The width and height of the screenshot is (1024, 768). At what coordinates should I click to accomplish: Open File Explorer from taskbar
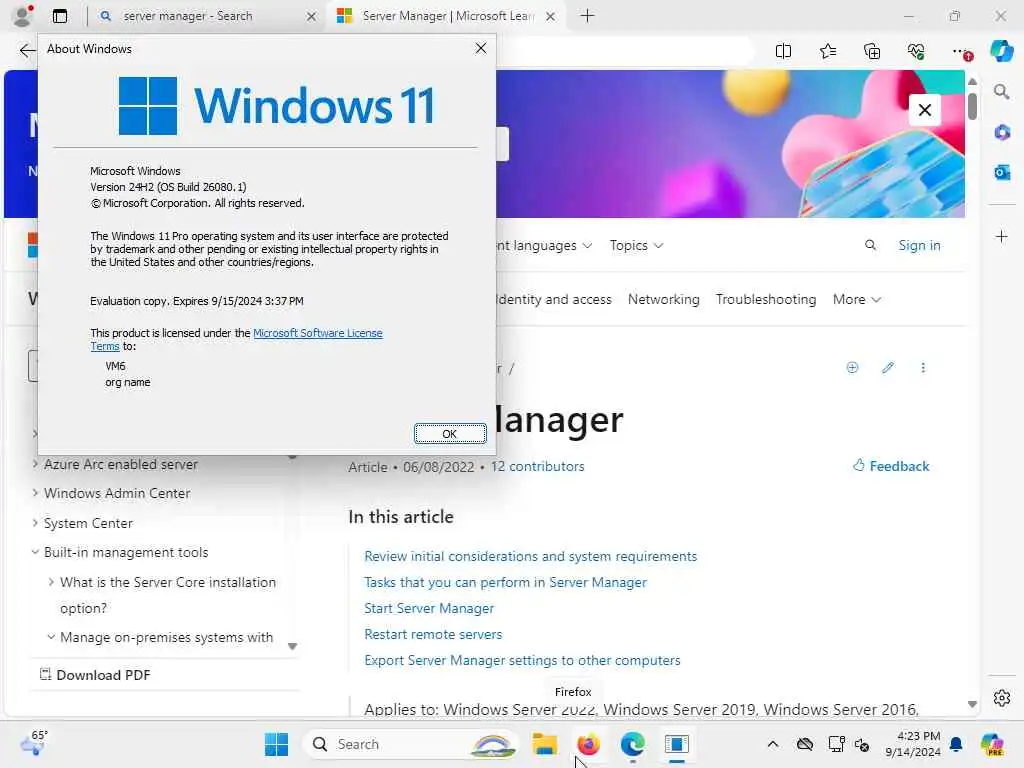click(x=544, y=744)
